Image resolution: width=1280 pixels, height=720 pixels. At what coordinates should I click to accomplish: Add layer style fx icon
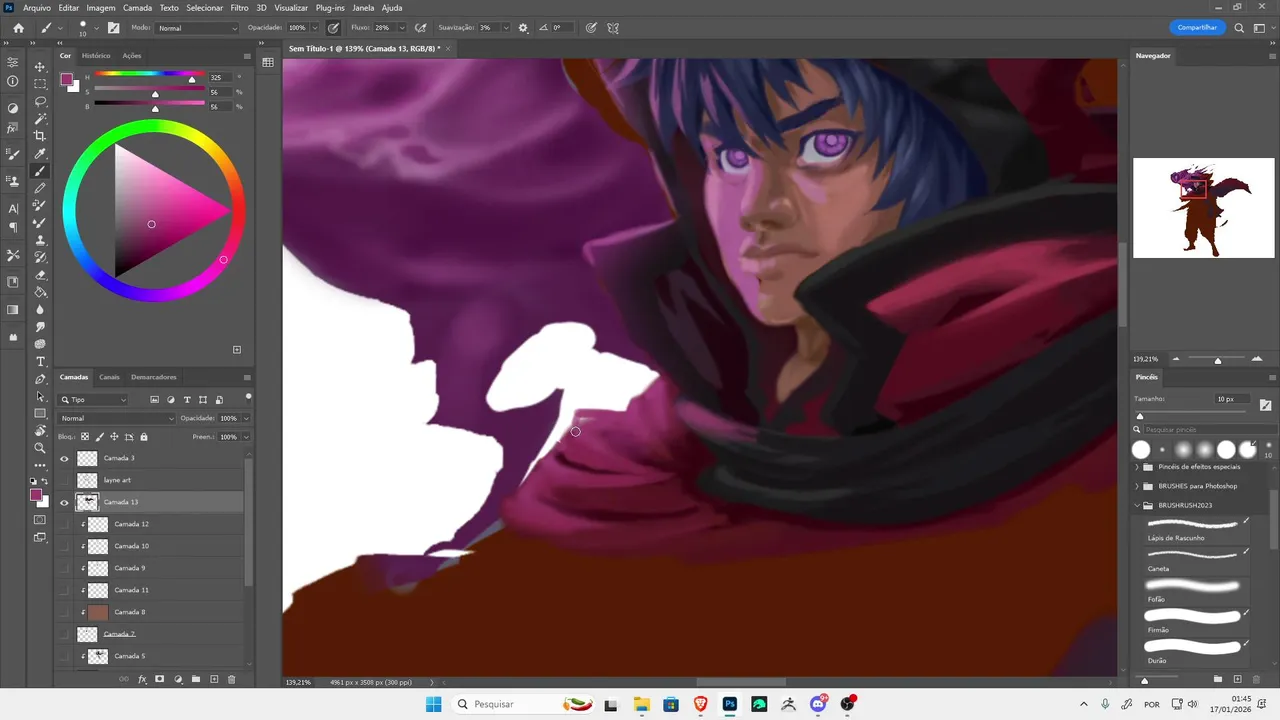click(x=142, y=679)
